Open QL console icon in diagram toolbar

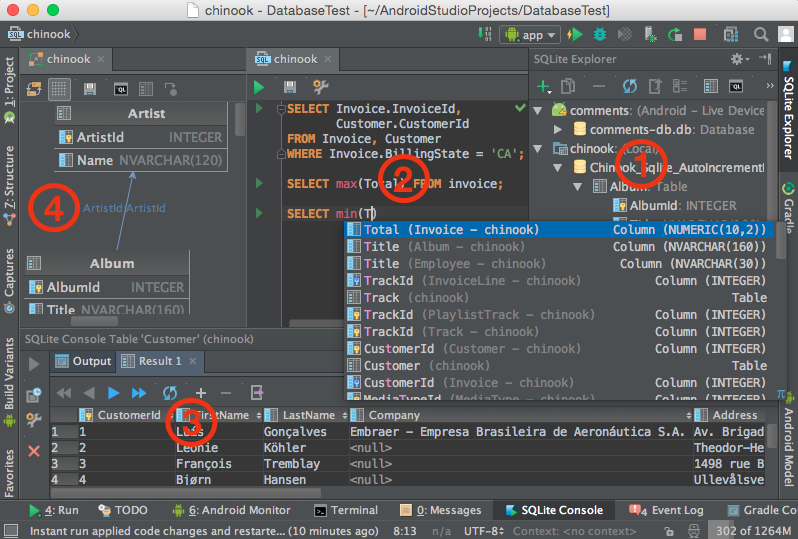pyautogui.click(x=121, y=89)
